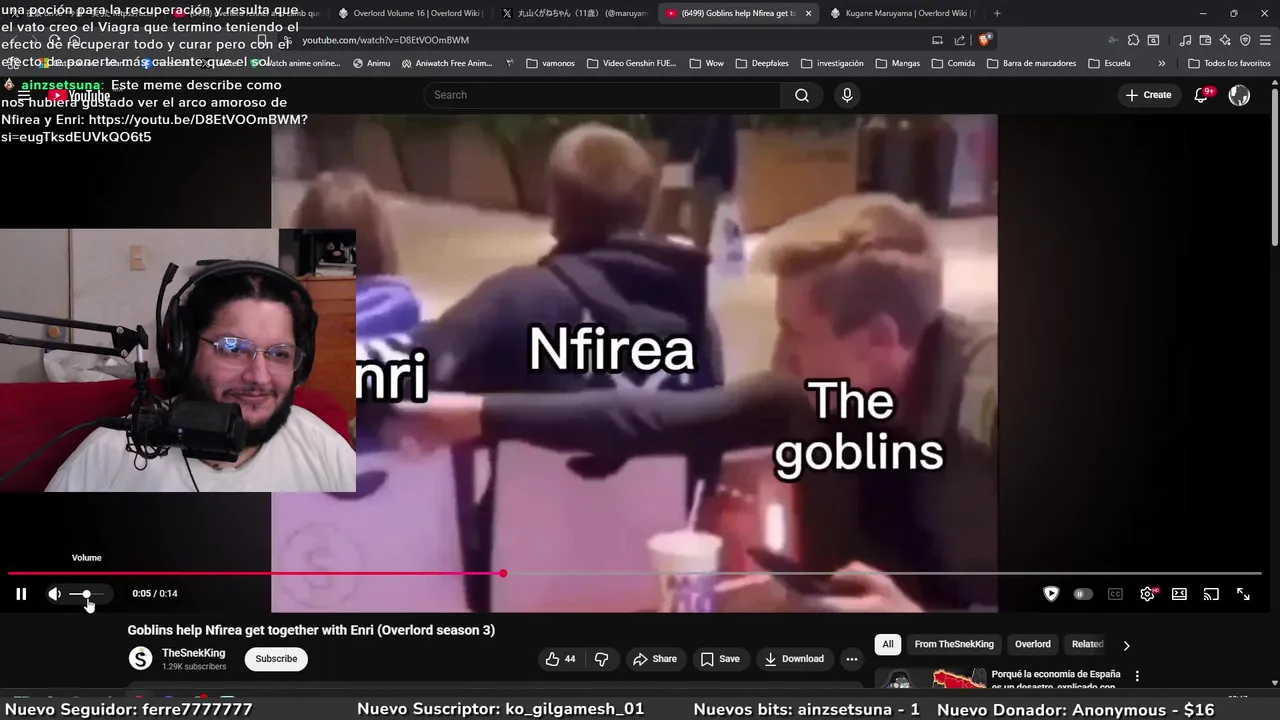Click the address bar URL
The width and height of the screenshot is (1280, 720).
(385, 40)
